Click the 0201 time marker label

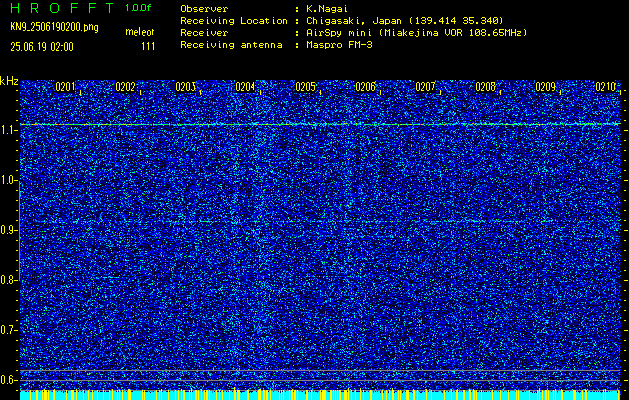click(65, 87)
